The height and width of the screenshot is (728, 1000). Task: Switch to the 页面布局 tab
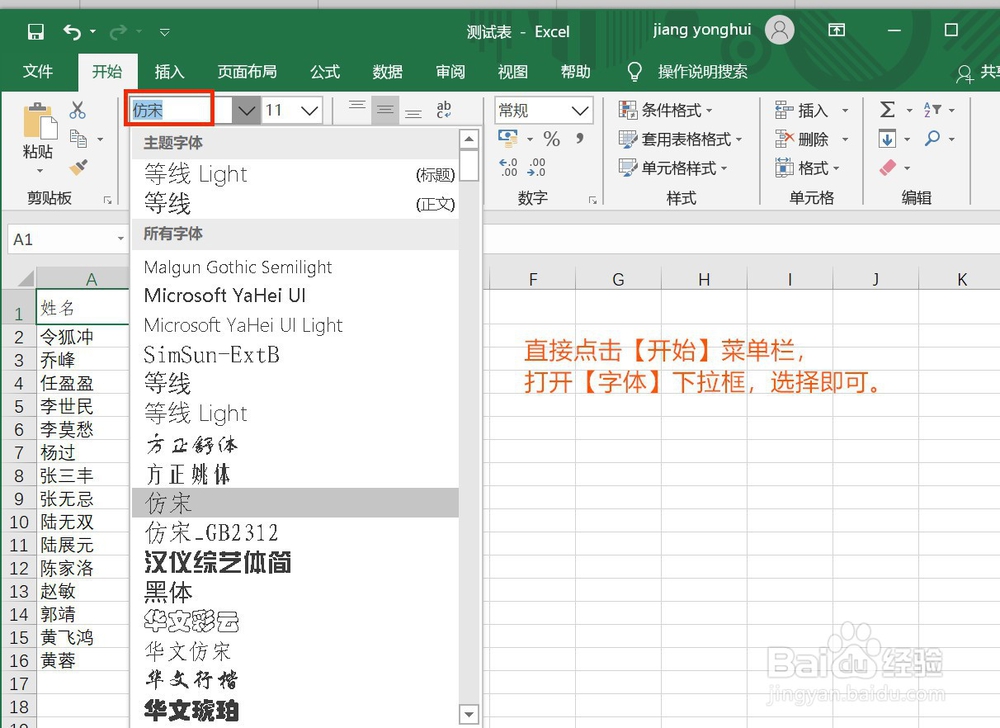click(247, 71)
